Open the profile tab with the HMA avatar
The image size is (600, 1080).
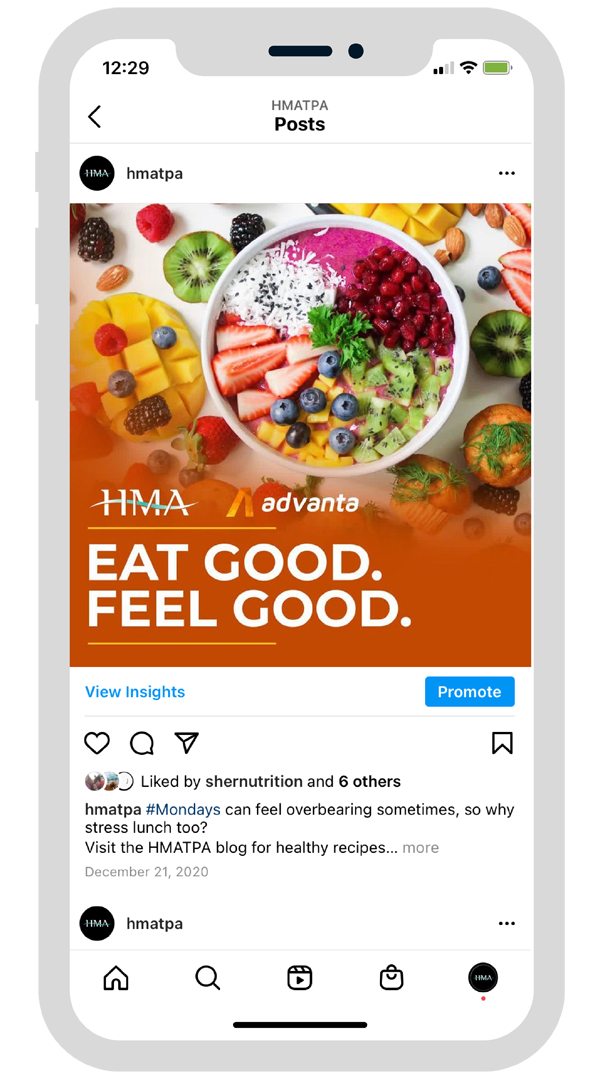(x=483, y=977)
